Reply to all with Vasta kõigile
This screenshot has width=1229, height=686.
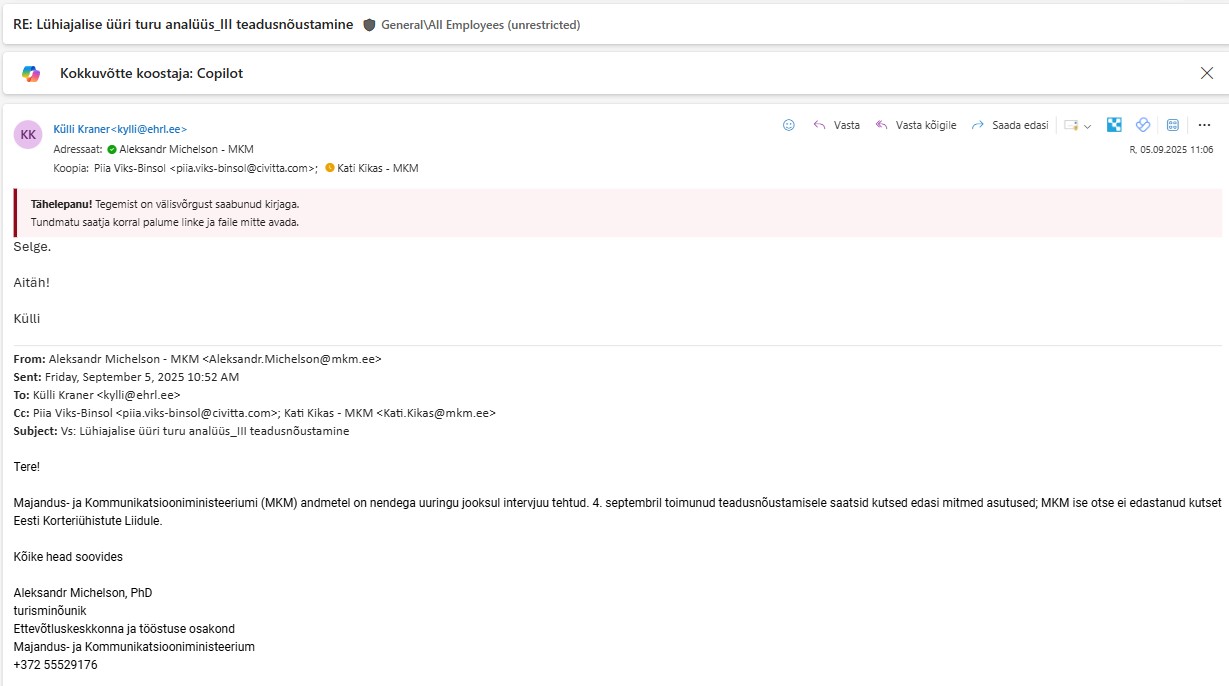pyautogui.click(x=916, y=125)
